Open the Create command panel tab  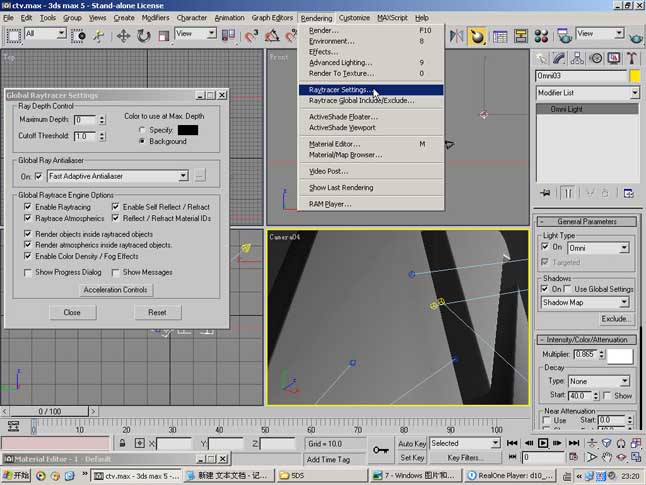point(541,59)
